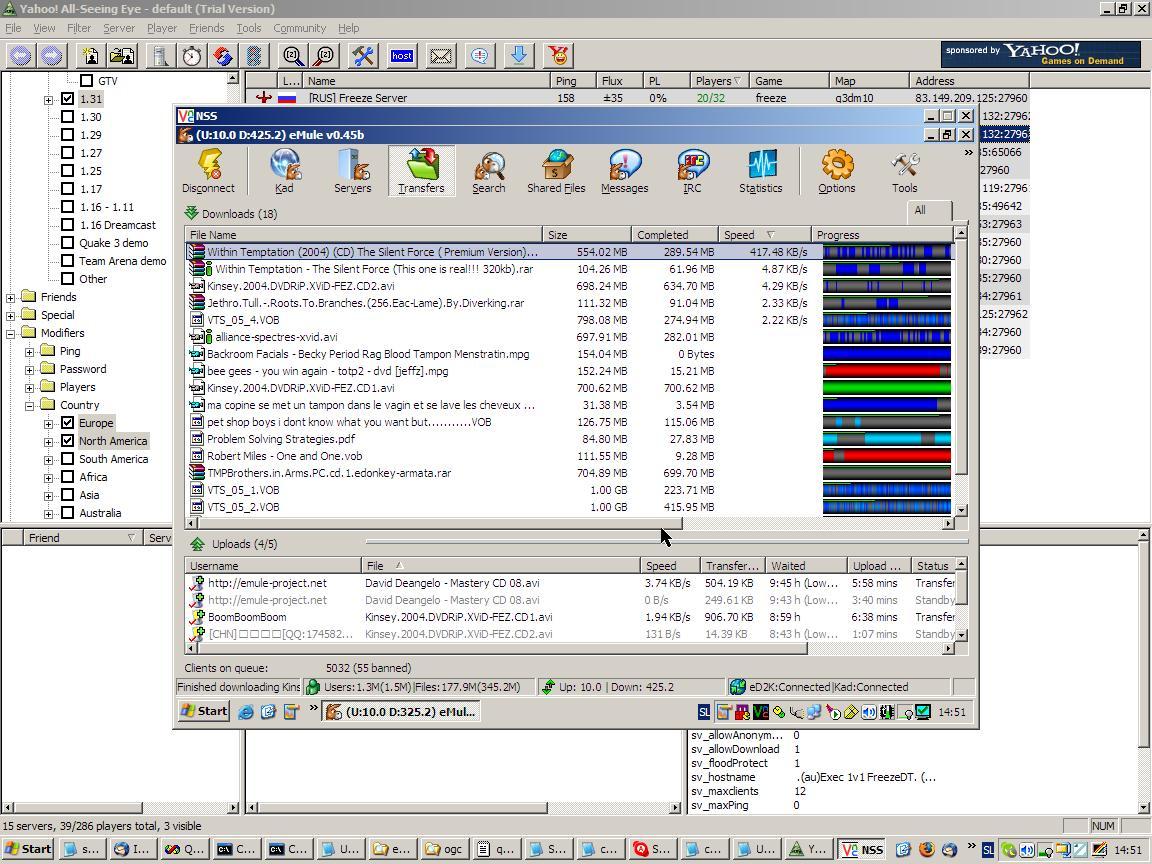
Task: Click the open profile folder icon in the toolbar
Action: (123, 56)
